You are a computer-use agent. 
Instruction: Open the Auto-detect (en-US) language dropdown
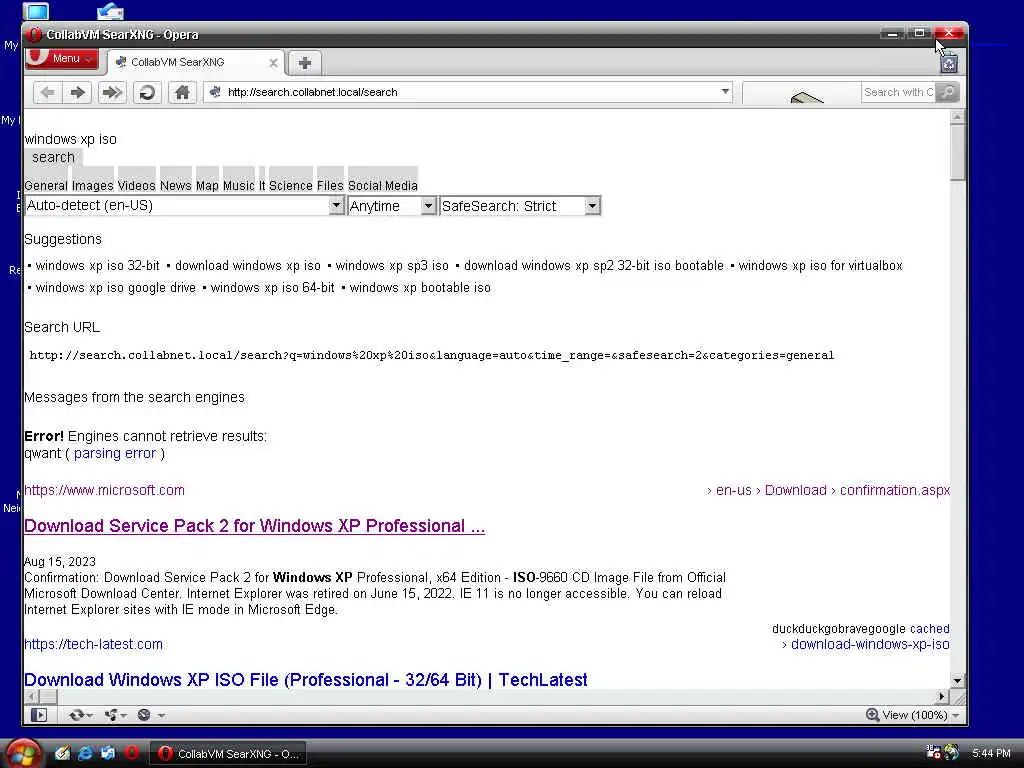tap(184, 206)
